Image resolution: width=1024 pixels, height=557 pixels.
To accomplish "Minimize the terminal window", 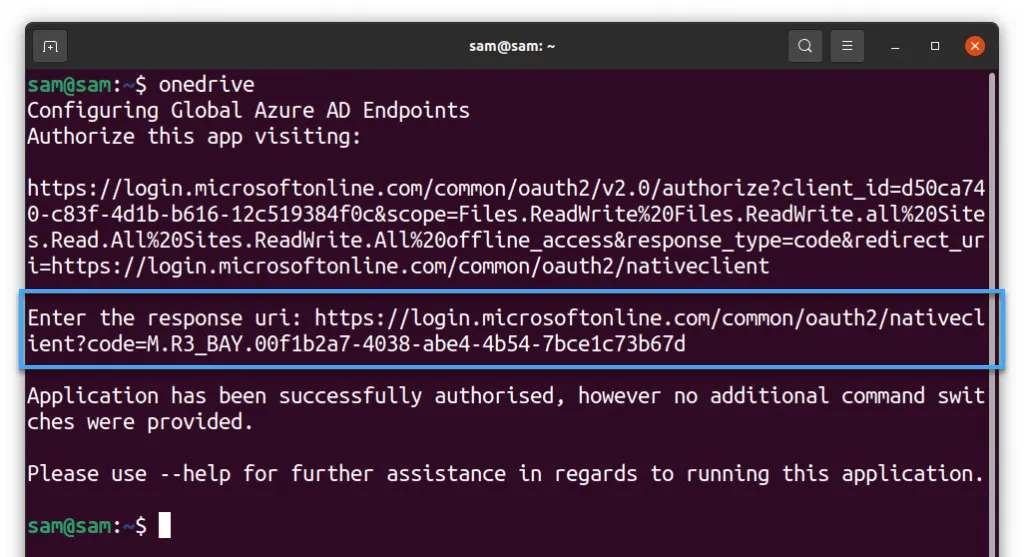I will tap(895, 46).
